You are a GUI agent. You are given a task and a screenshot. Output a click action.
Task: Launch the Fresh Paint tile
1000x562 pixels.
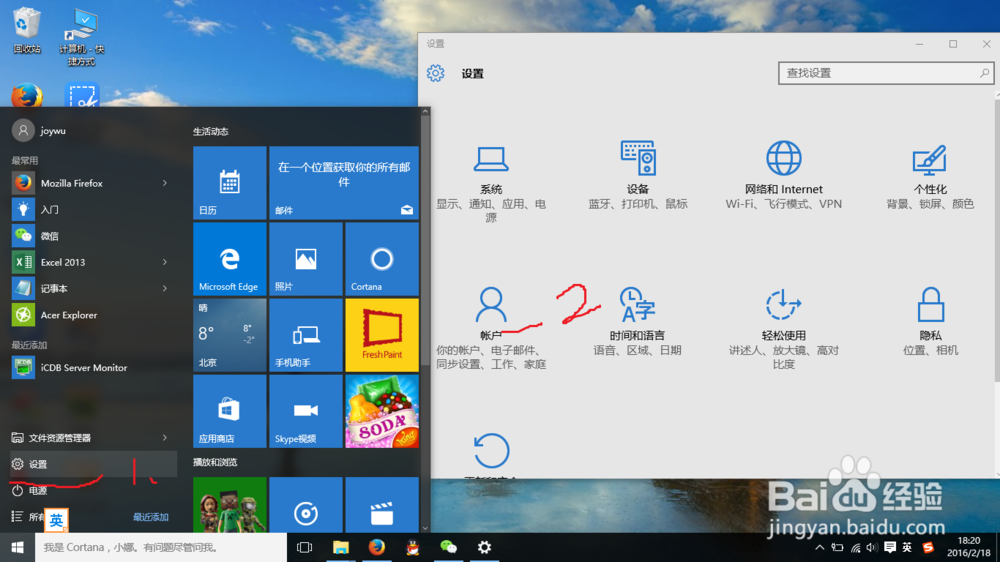point(381,335)
